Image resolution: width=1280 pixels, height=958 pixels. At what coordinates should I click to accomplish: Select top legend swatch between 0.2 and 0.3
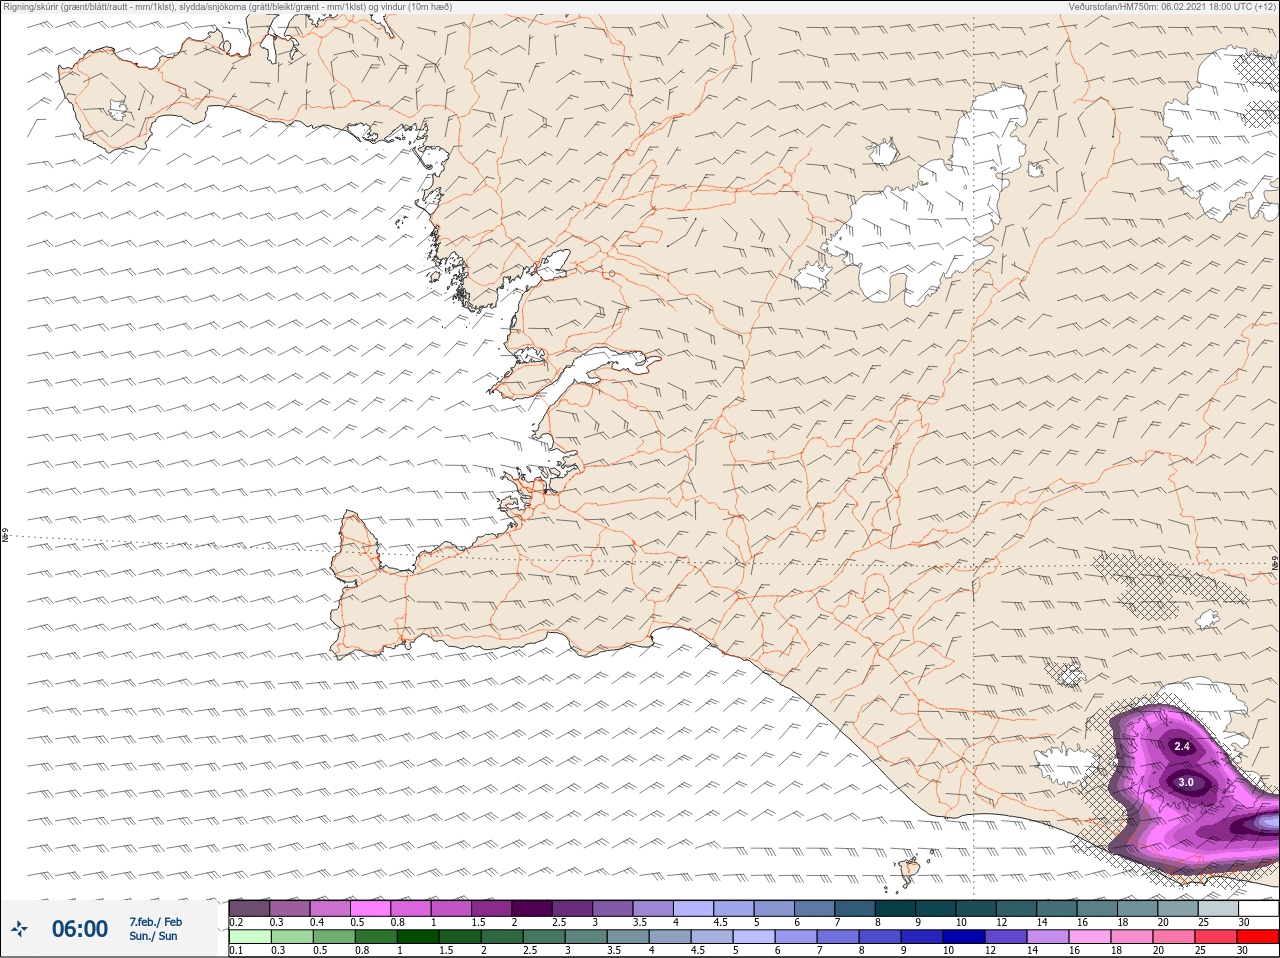click(x=250, y=908)
